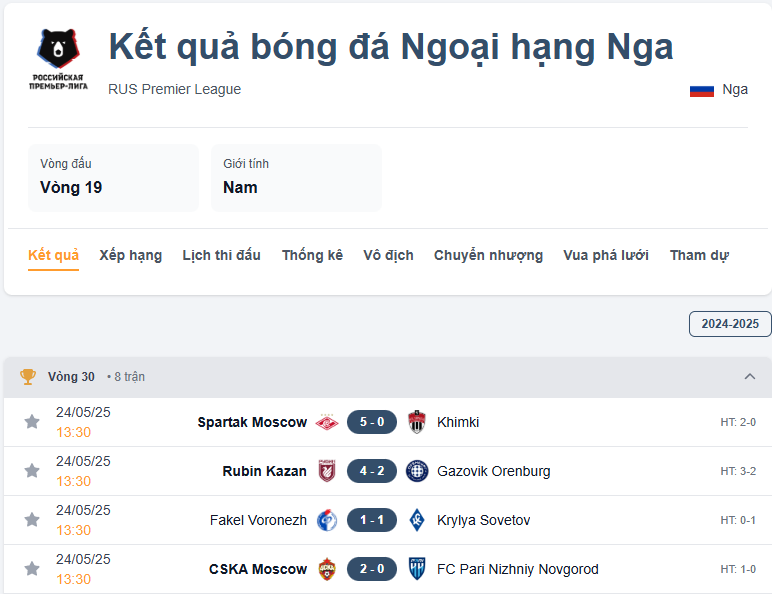
Task: Switch to the Xếp hạng tab
Action: pyautogui.click(x=130, y=255)
